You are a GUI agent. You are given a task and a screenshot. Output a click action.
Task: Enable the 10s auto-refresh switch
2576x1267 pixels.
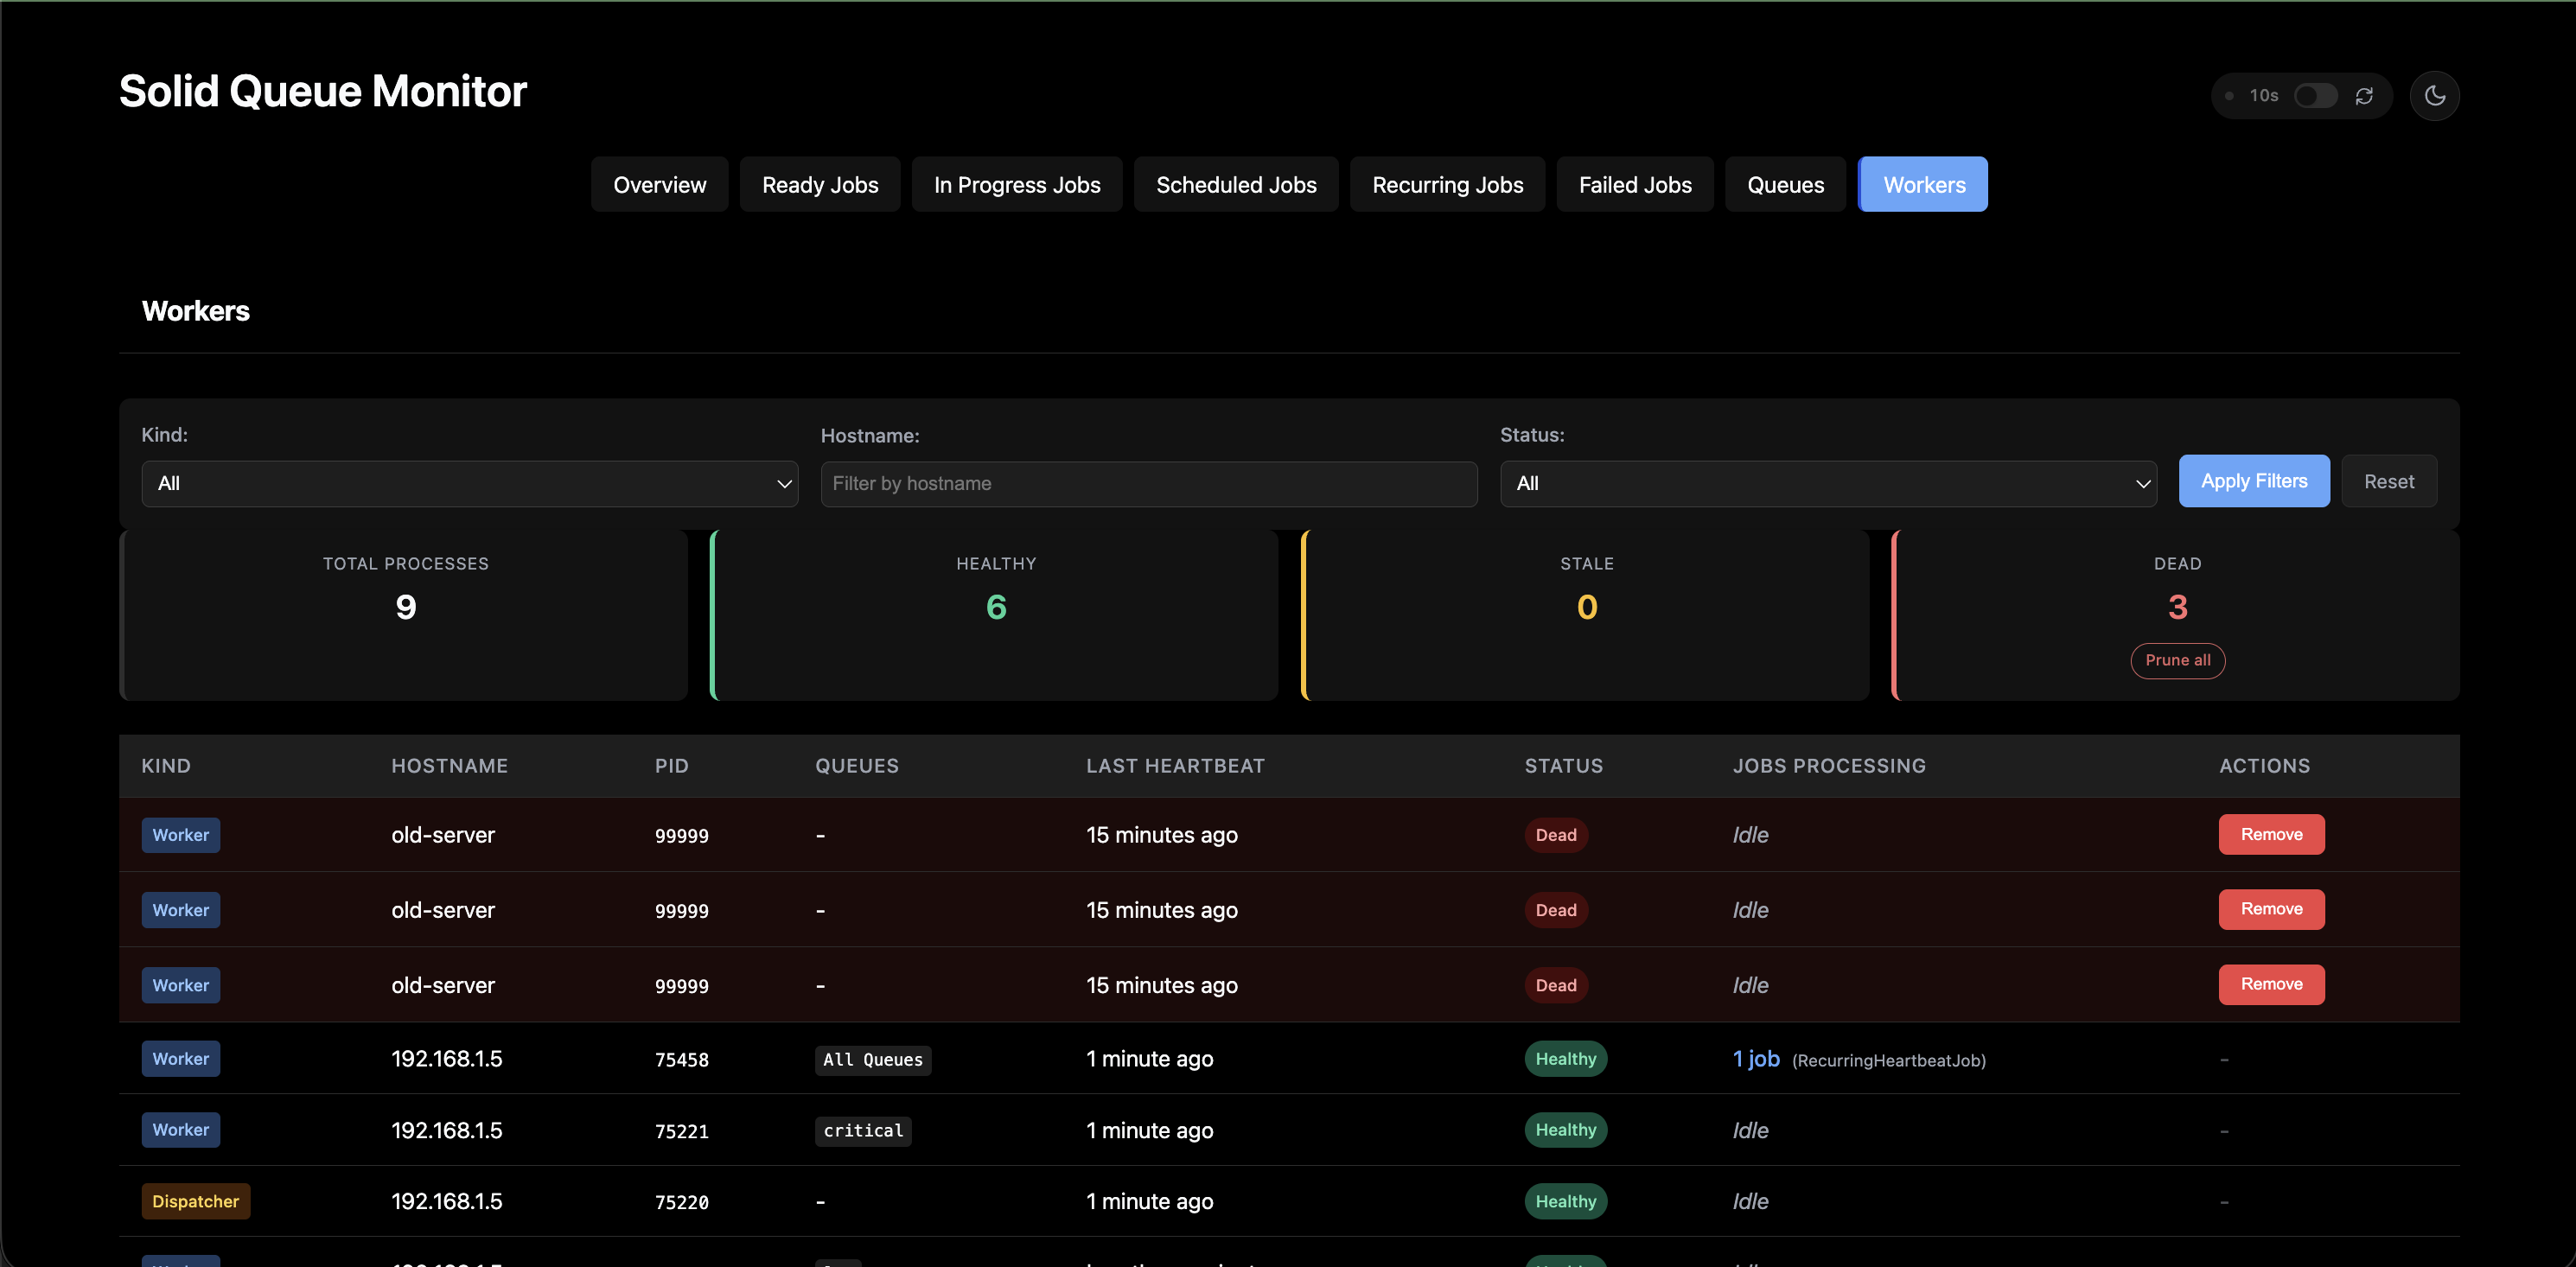[2314, 96]
